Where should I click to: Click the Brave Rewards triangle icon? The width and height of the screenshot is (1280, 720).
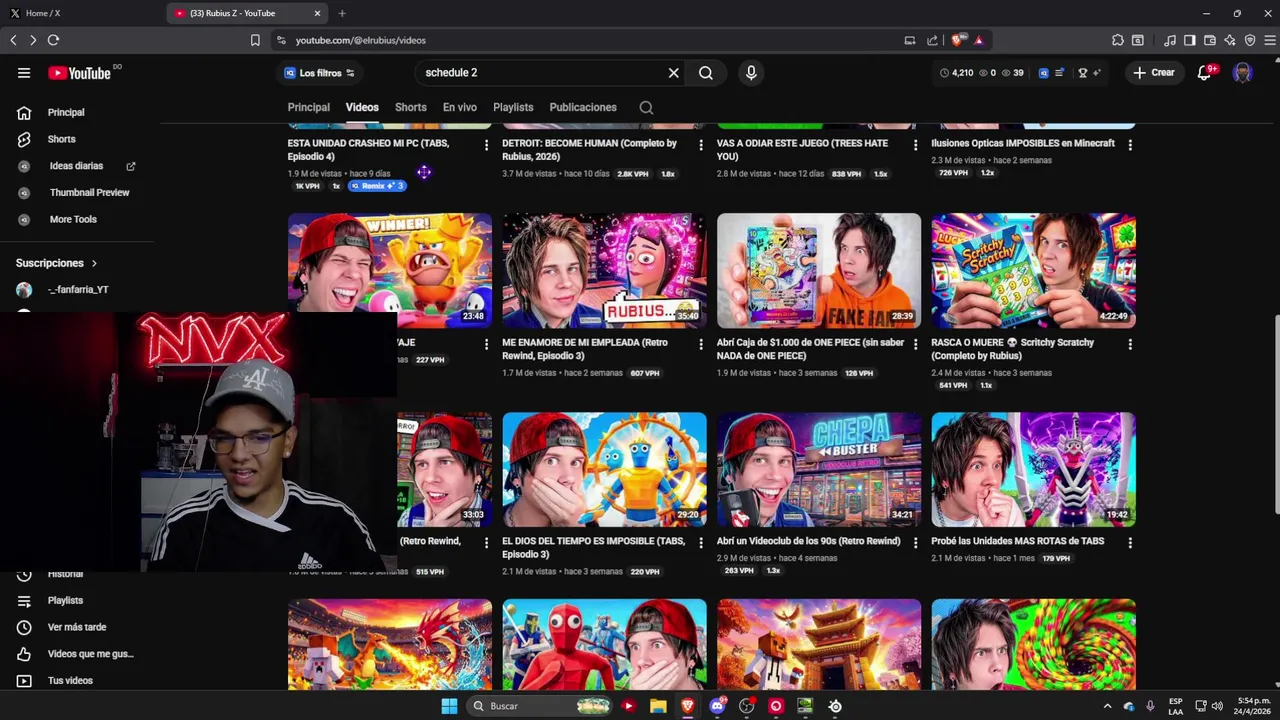tap(979, 40)
